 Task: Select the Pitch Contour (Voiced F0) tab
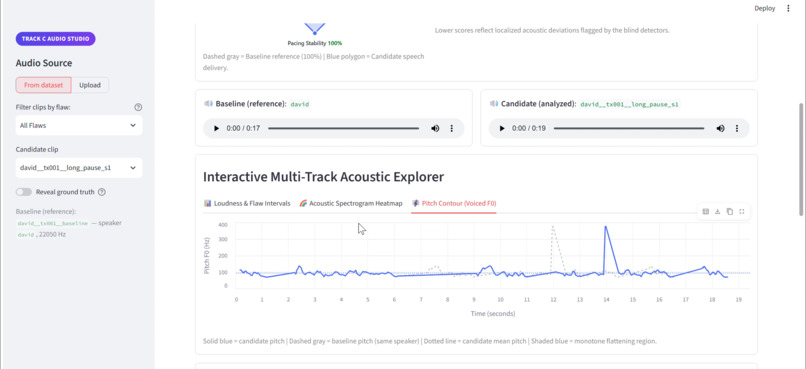[x=454, y=203]
